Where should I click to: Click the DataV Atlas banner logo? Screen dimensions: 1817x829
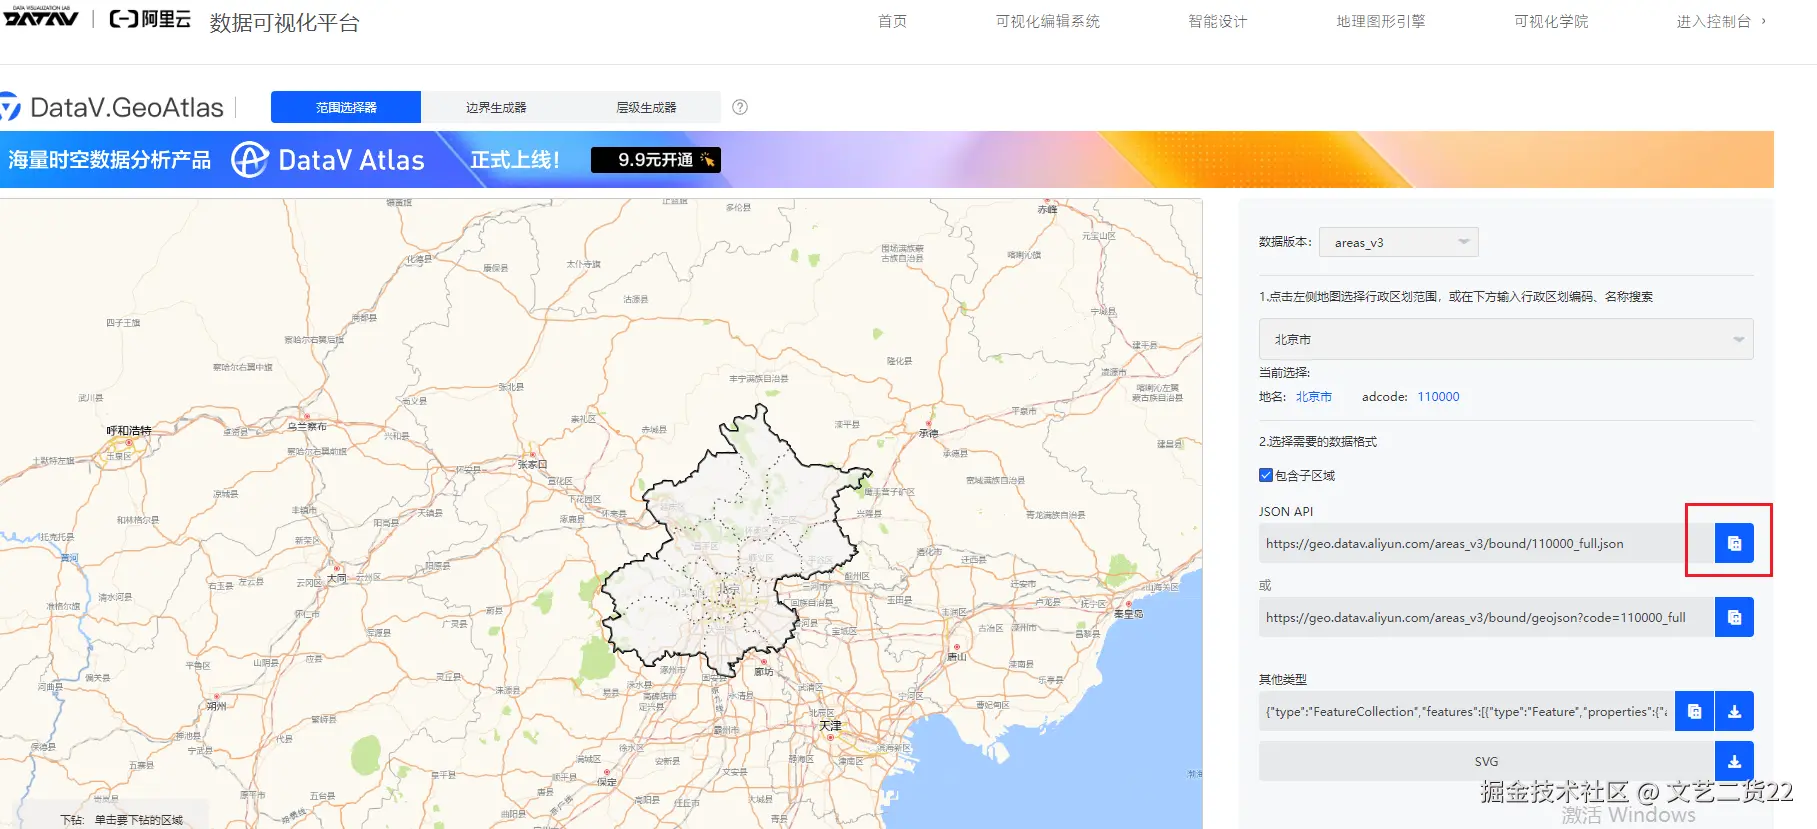tap(328, 160)
